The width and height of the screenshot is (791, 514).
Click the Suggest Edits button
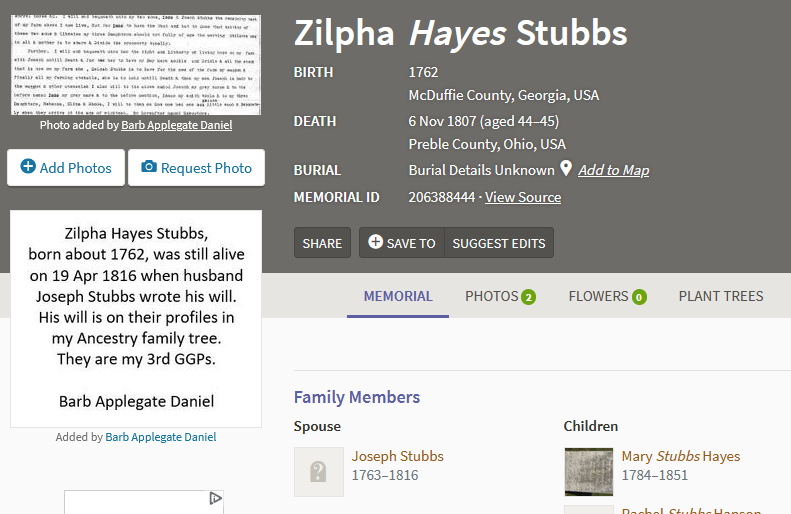point(499,243)
